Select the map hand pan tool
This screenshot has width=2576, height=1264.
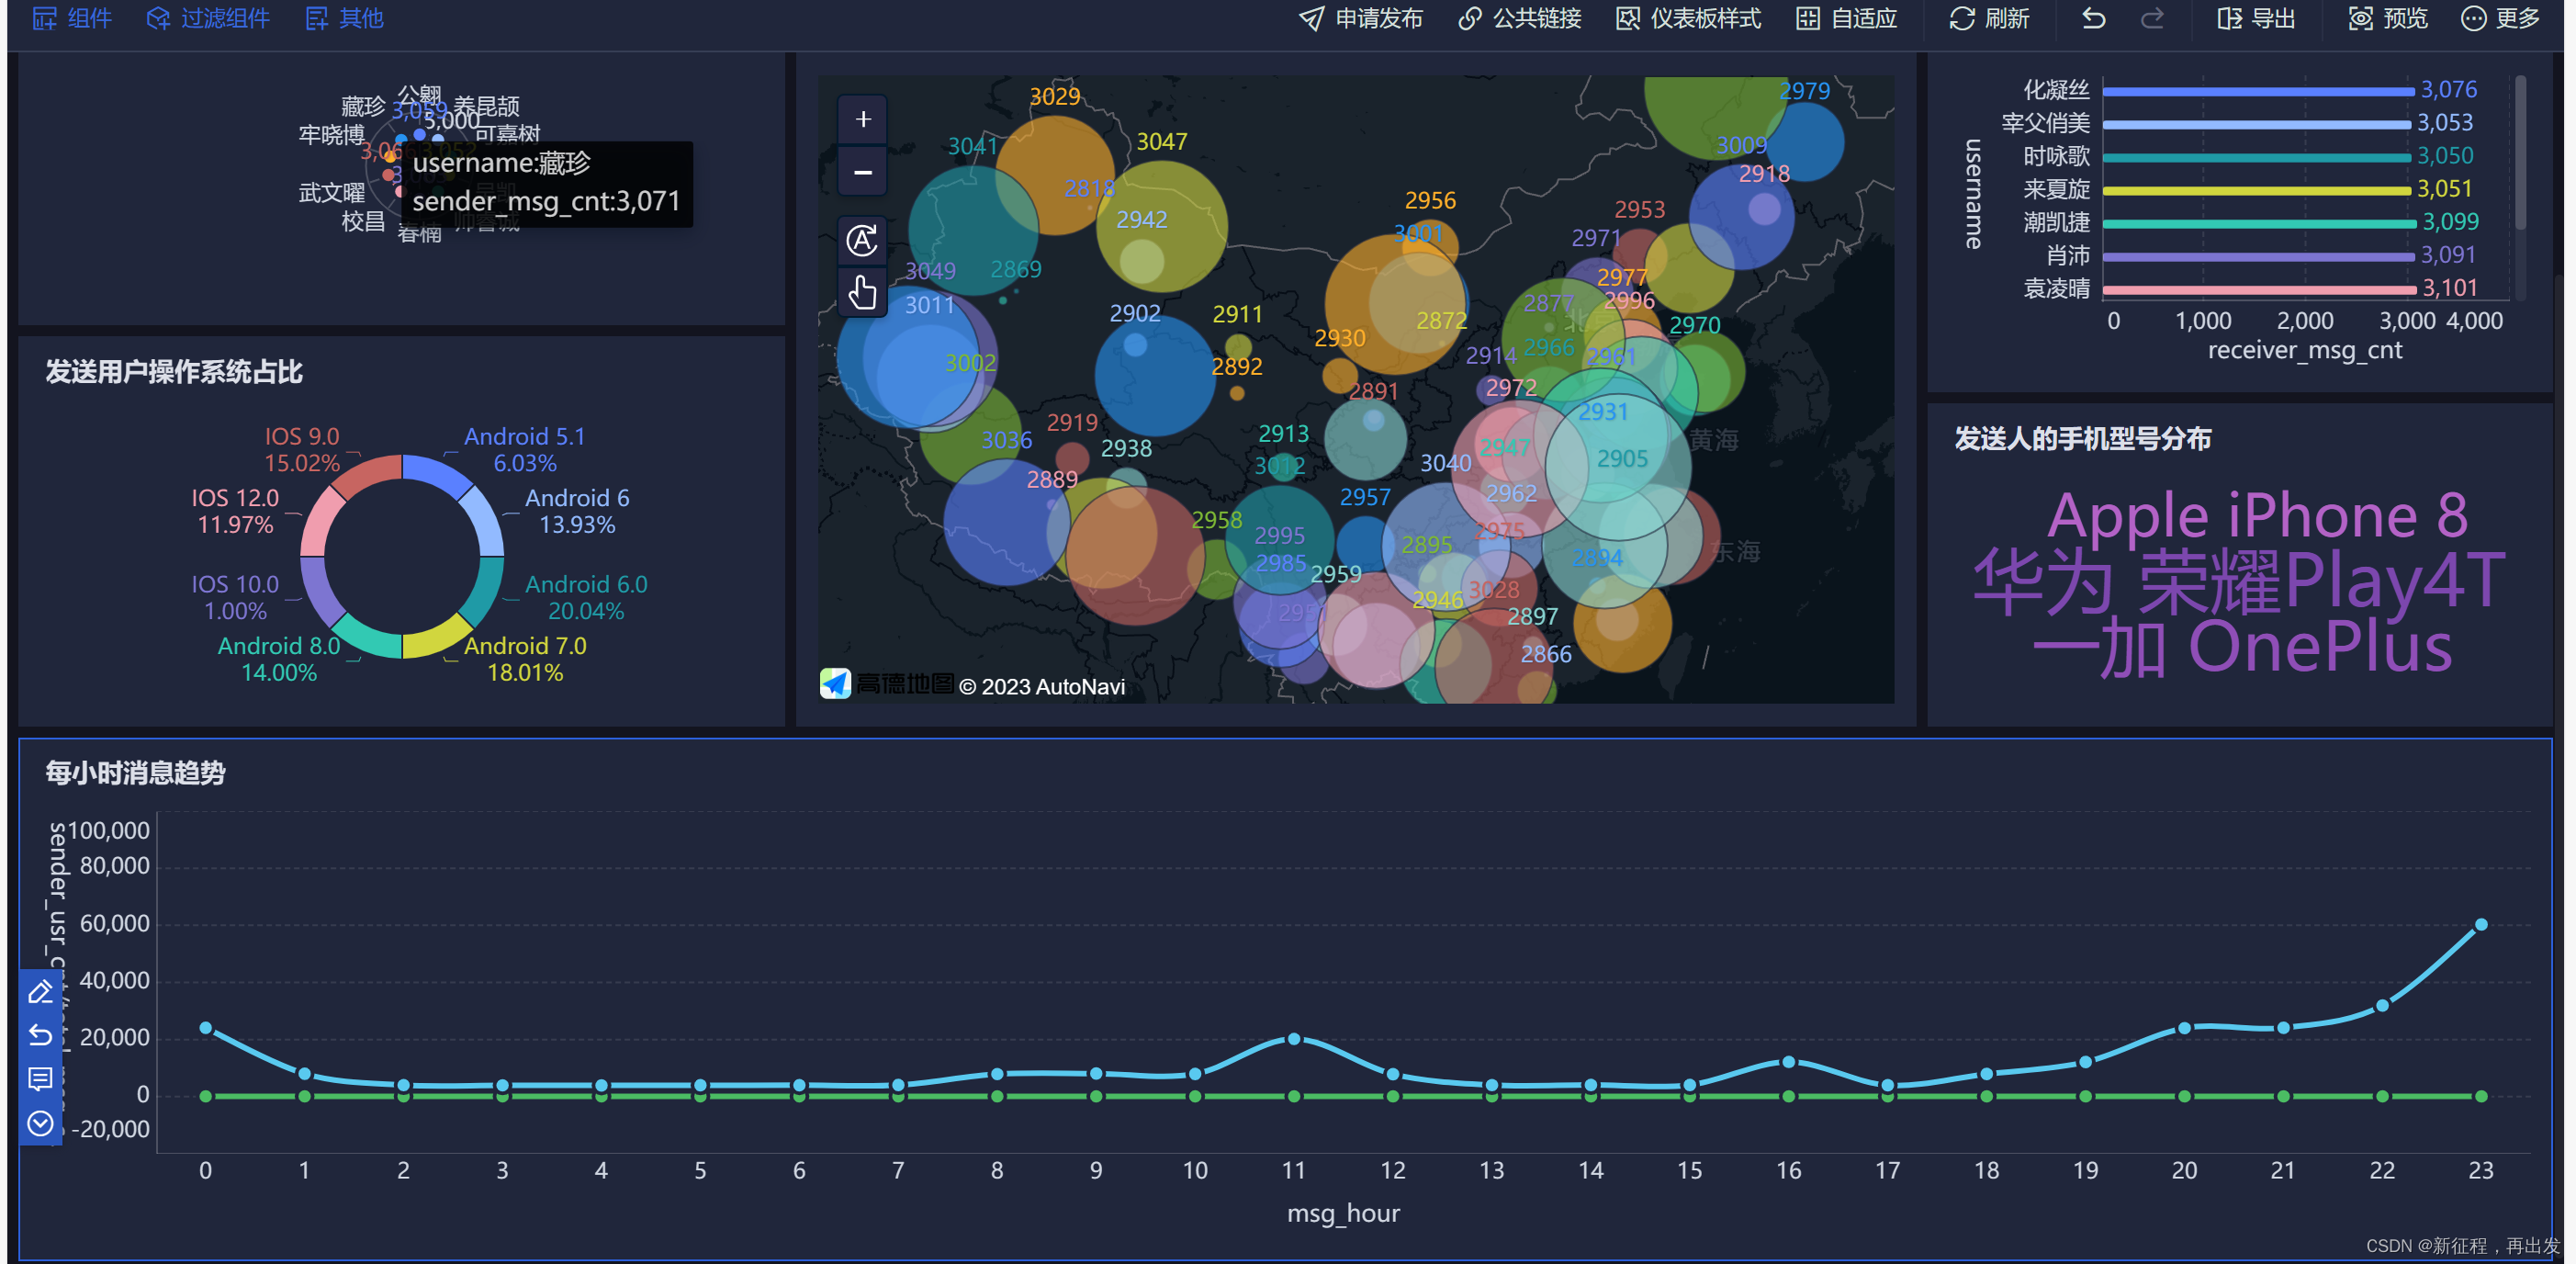863,292
